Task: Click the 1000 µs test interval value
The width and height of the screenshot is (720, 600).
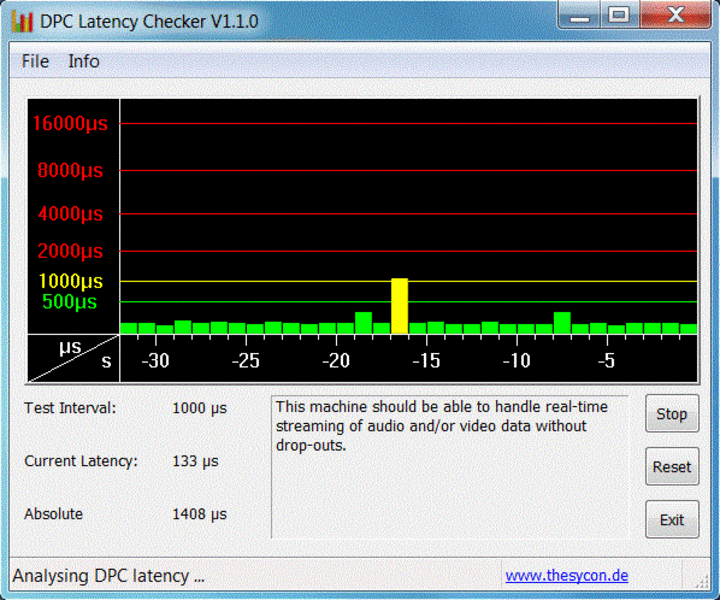Action: [199, 408]
